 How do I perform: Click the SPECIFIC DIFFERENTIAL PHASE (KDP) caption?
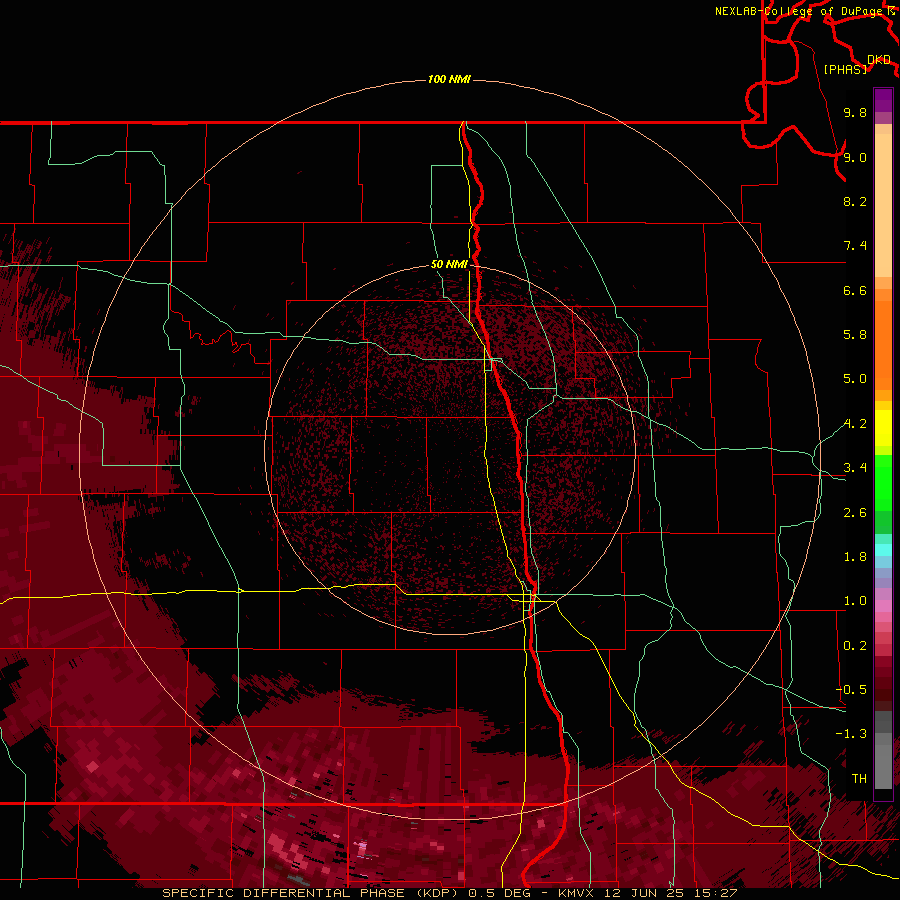click(x=312, y=893)
